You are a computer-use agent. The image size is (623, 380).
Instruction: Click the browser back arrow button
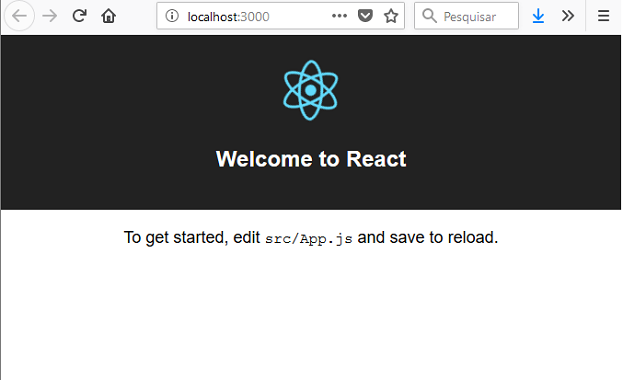click(19, 16)
